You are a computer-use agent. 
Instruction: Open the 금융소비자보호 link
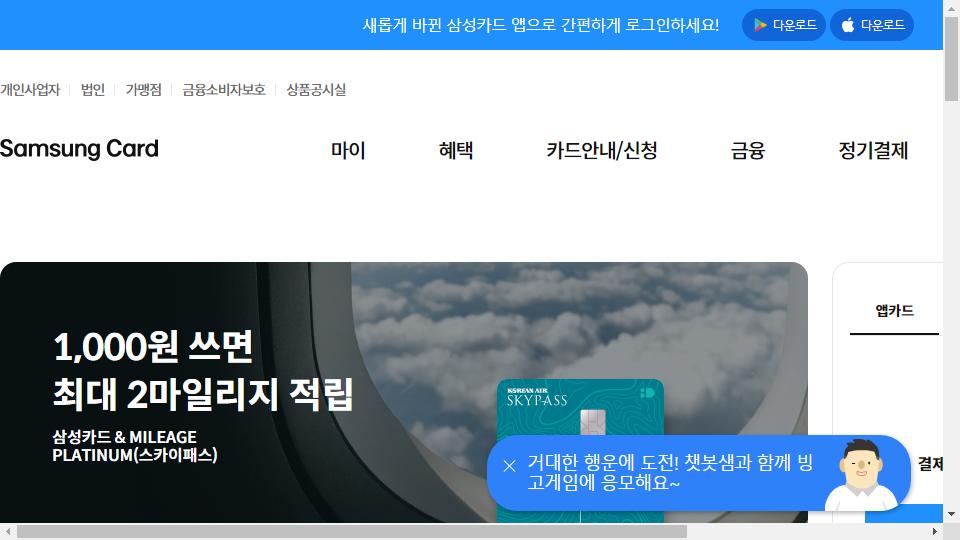coord(224,90)
